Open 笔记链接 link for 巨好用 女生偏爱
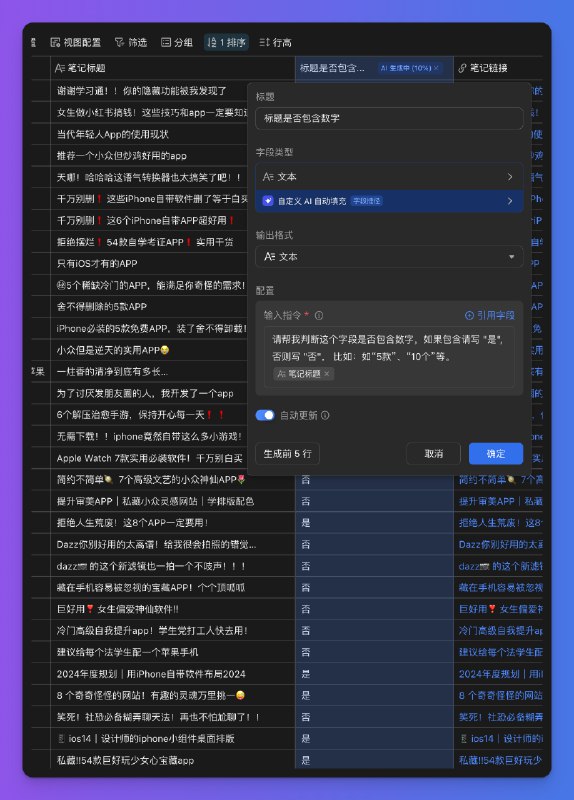Screen dimensions: 574x800 (501, 609)
